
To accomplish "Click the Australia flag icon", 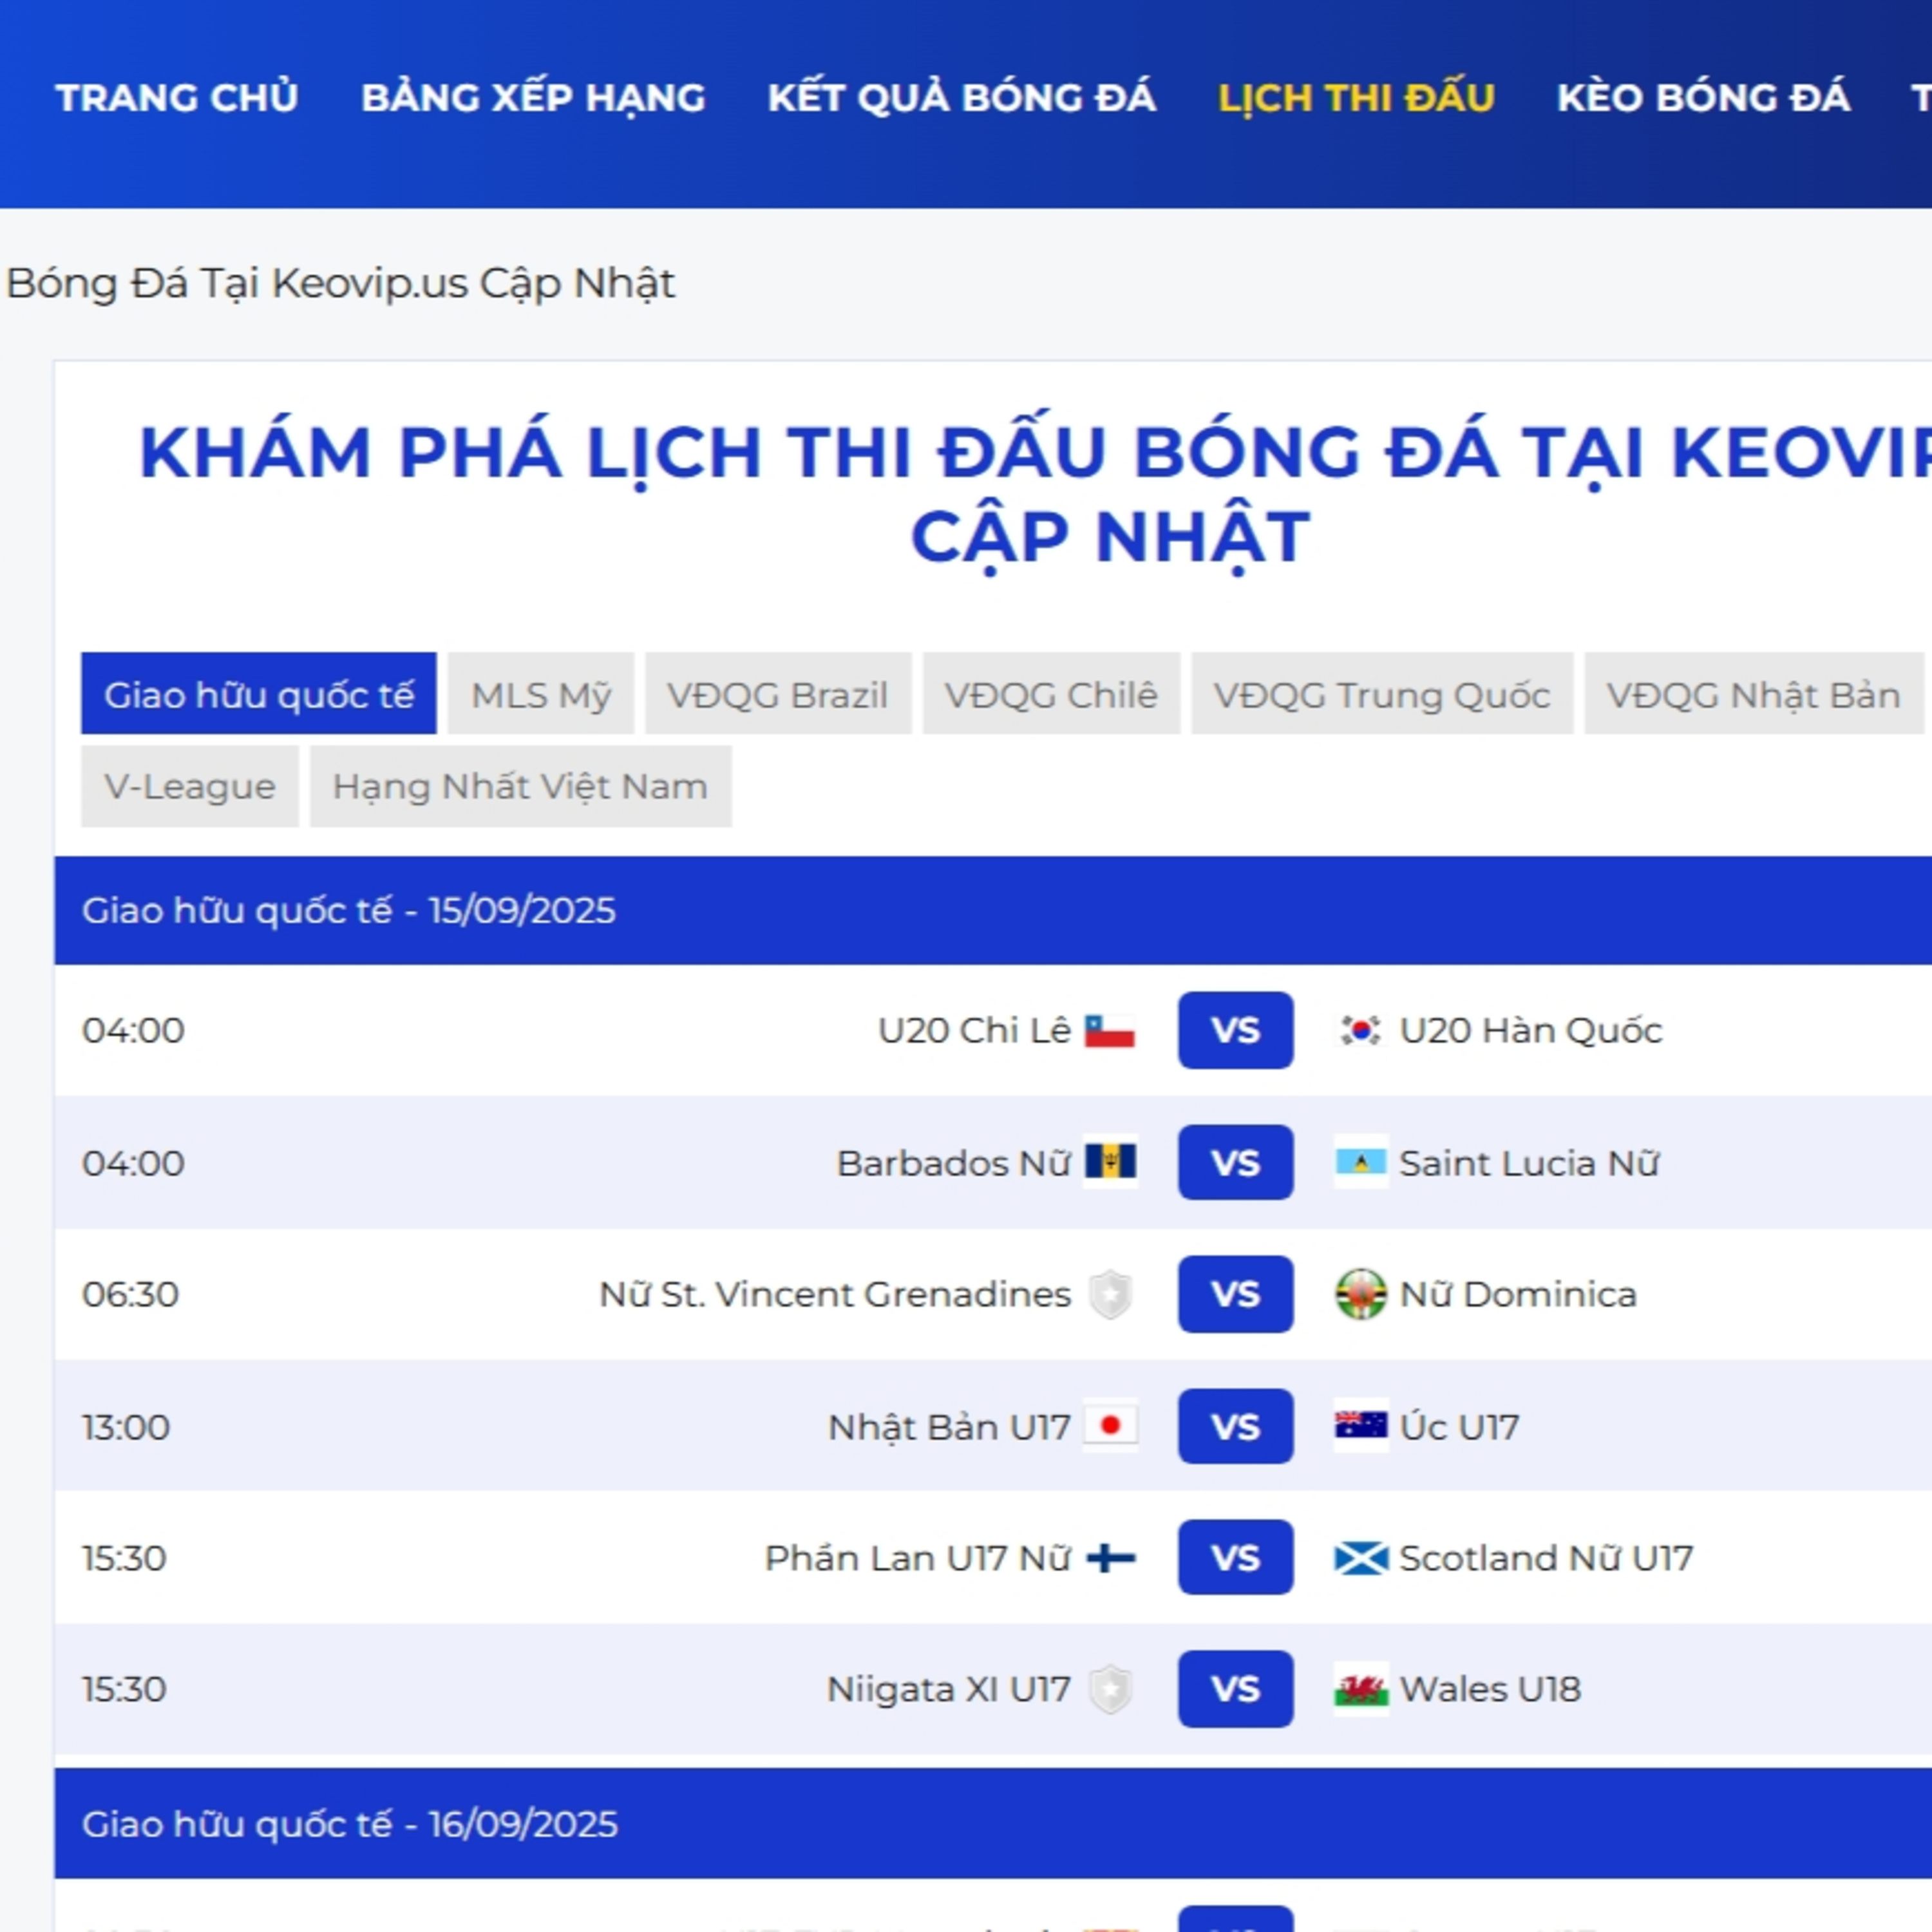I will (x=1360, y=1426).
